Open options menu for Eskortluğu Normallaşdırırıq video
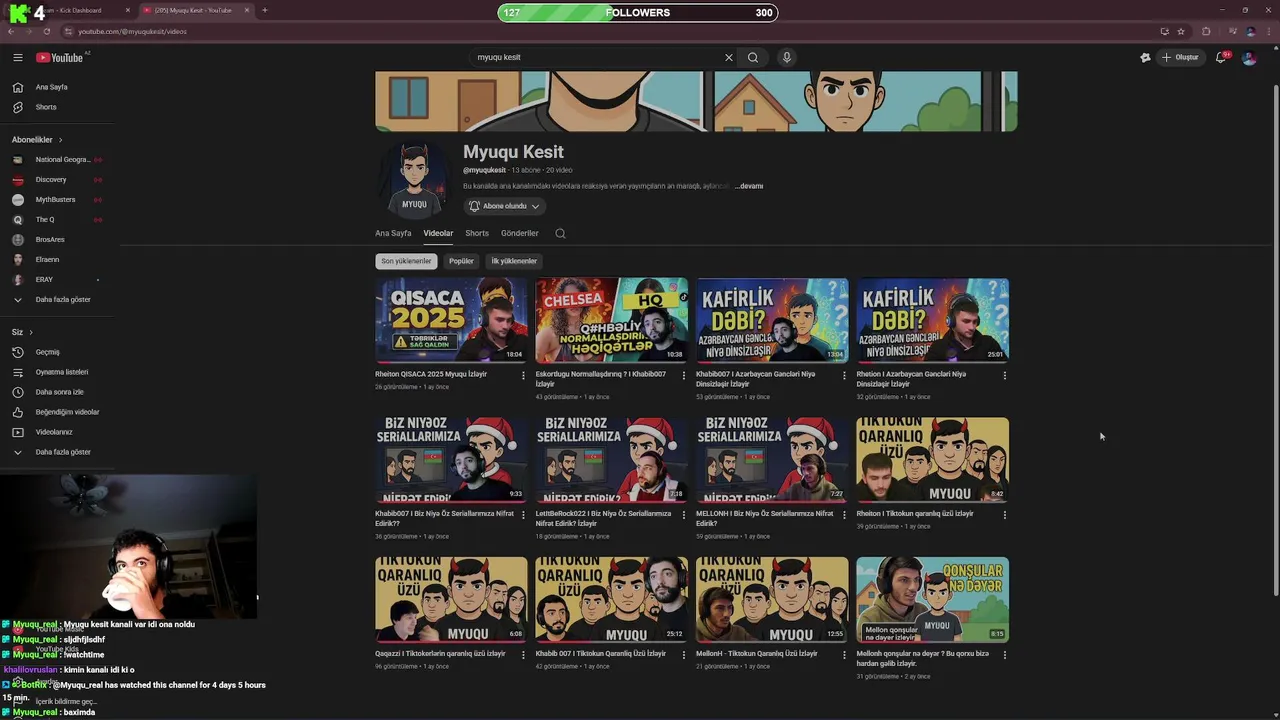Viewport: 1280px width, 720px height. click(684, 376)
